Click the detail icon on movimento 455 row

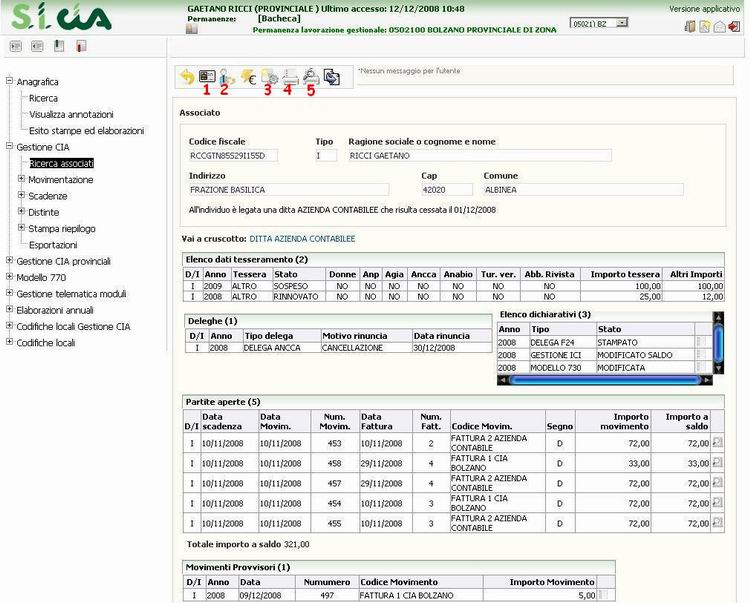pos(717,523)
